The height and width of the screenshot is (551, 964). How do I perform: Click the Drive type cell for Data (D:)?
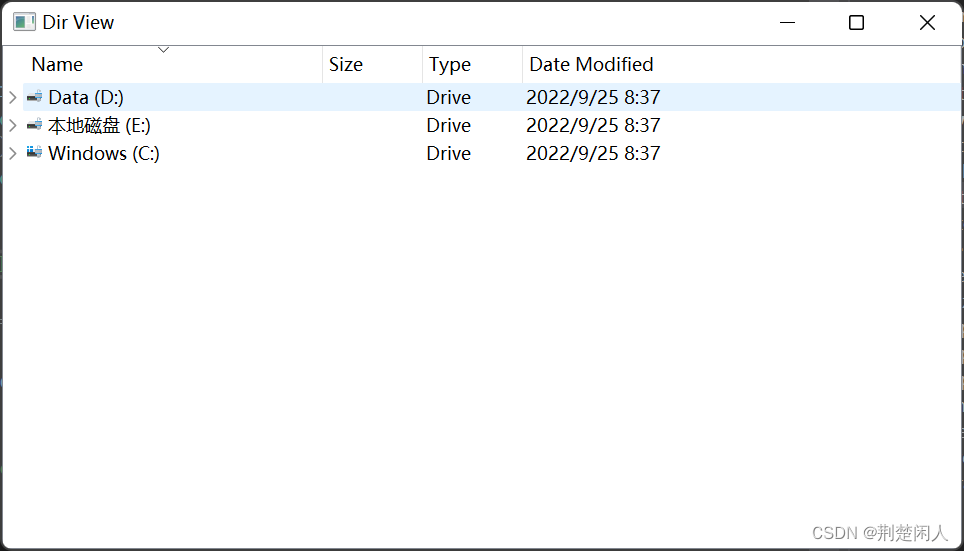(x=449, y=97)
